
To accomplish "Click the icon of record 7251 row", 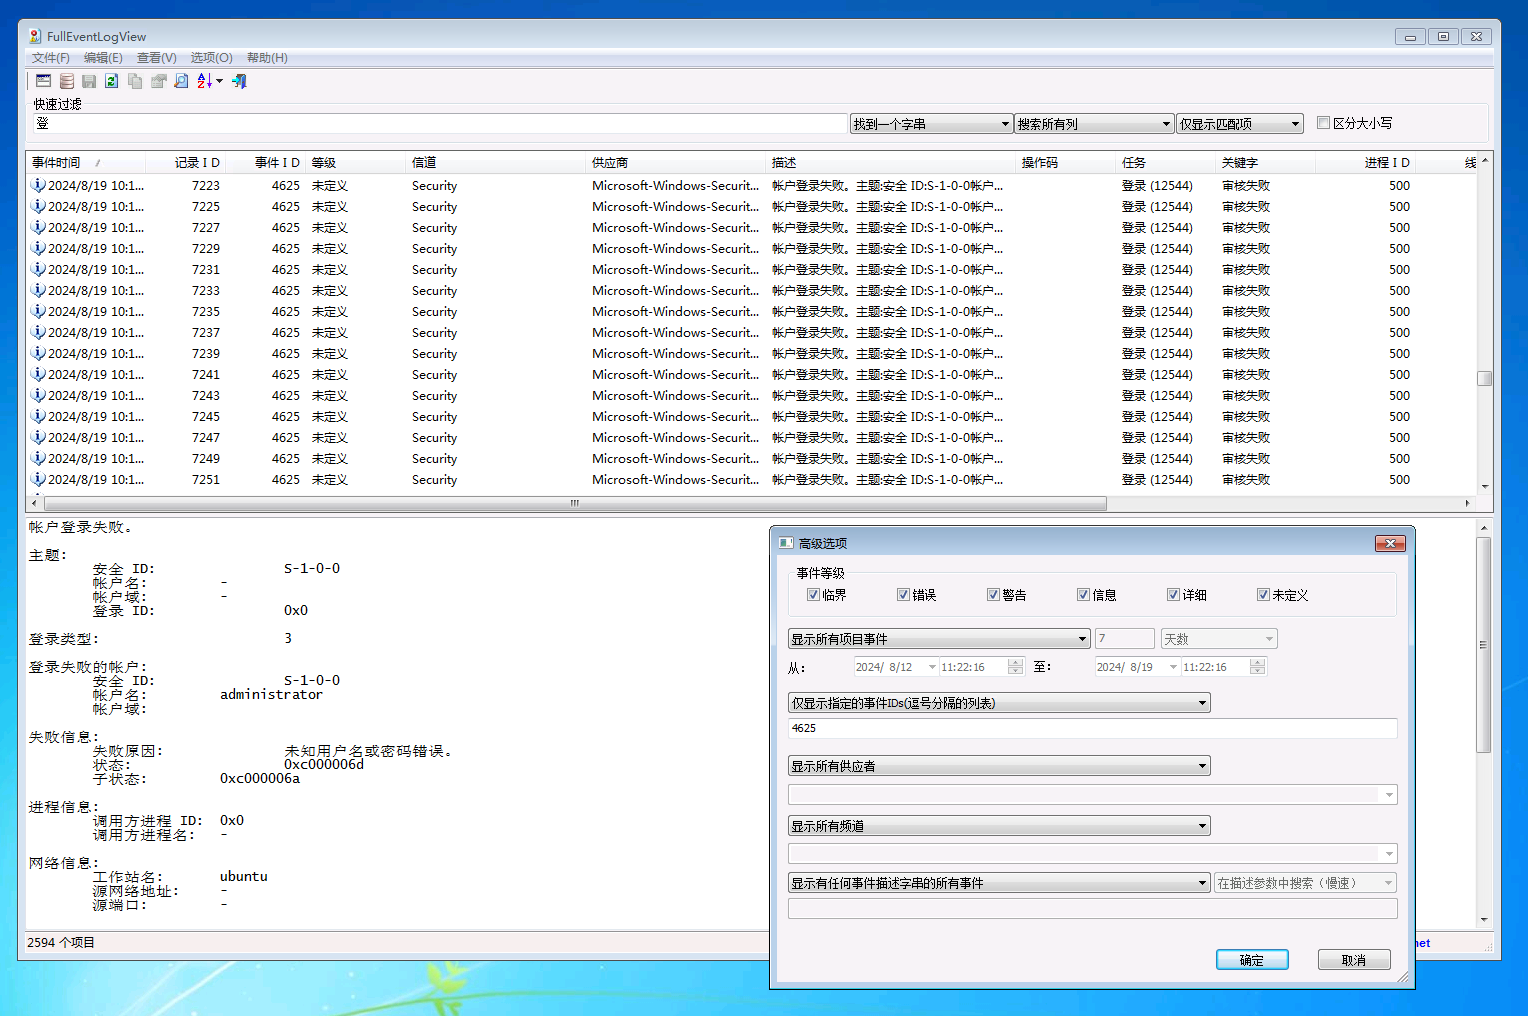I will [x=38, y=479].
